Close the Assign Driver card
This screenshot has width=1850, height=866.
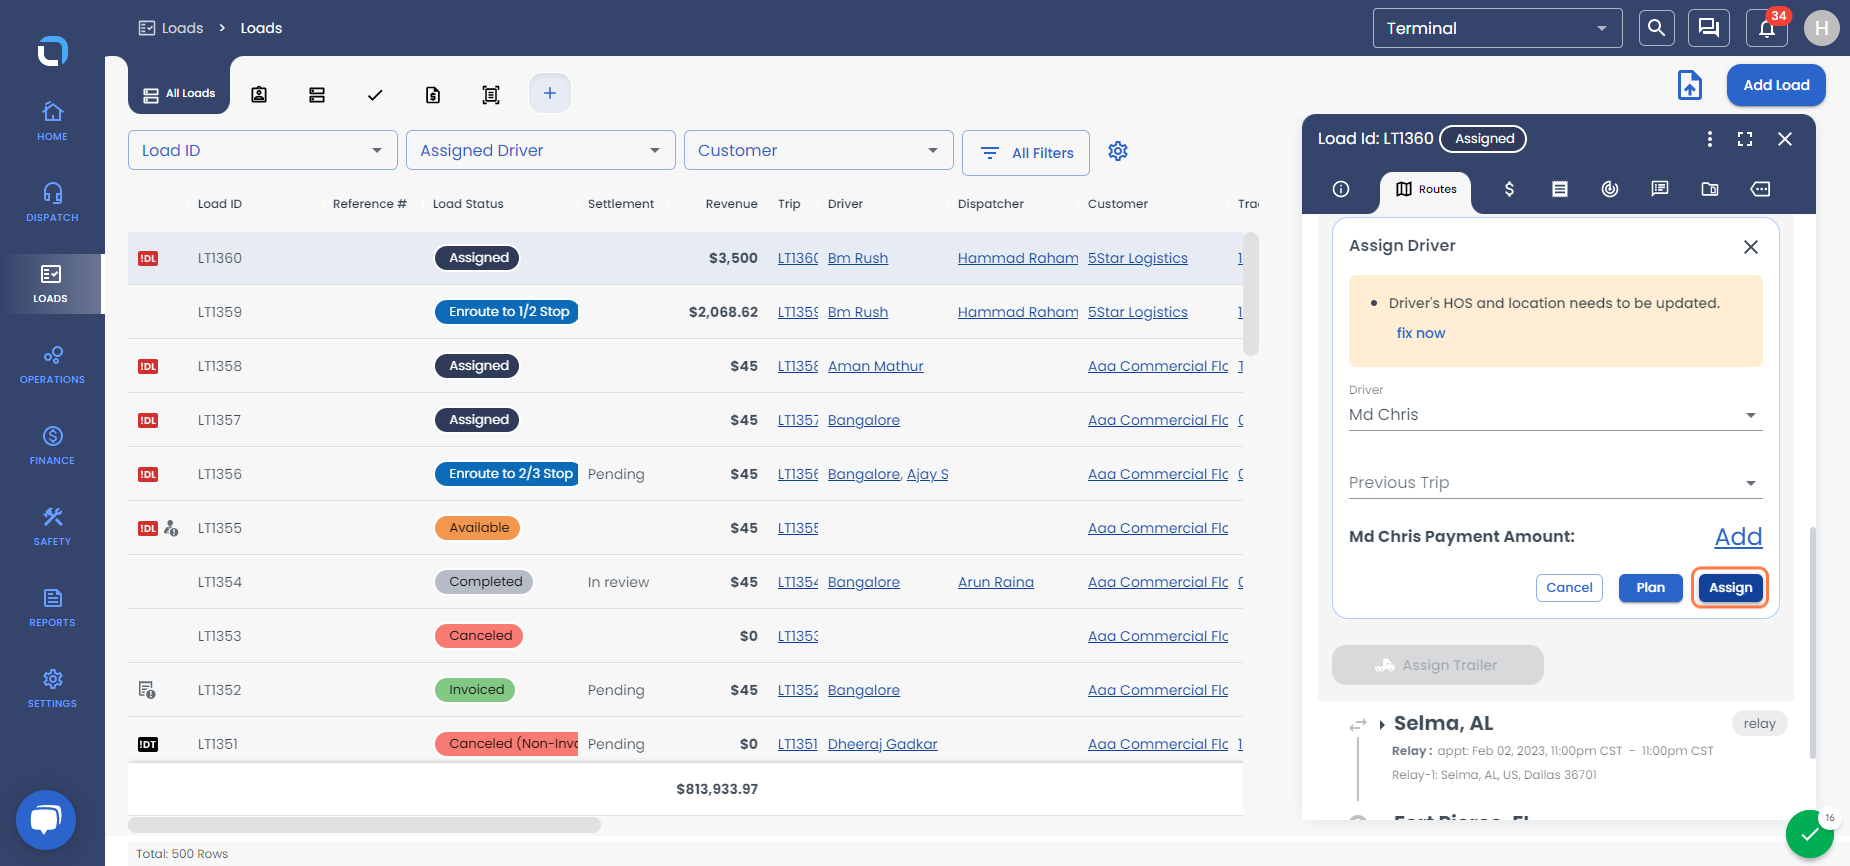pos(1751,247)
